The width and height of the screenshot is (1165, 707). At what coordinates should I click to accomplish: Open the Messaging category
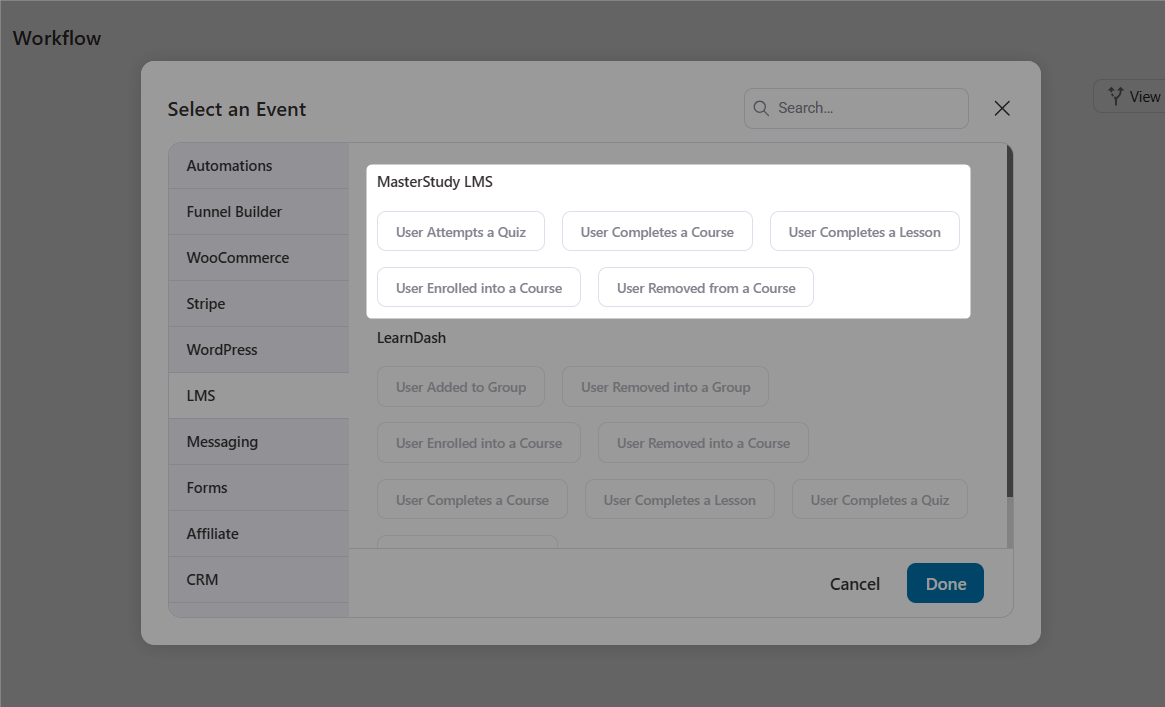pos(259,442)
